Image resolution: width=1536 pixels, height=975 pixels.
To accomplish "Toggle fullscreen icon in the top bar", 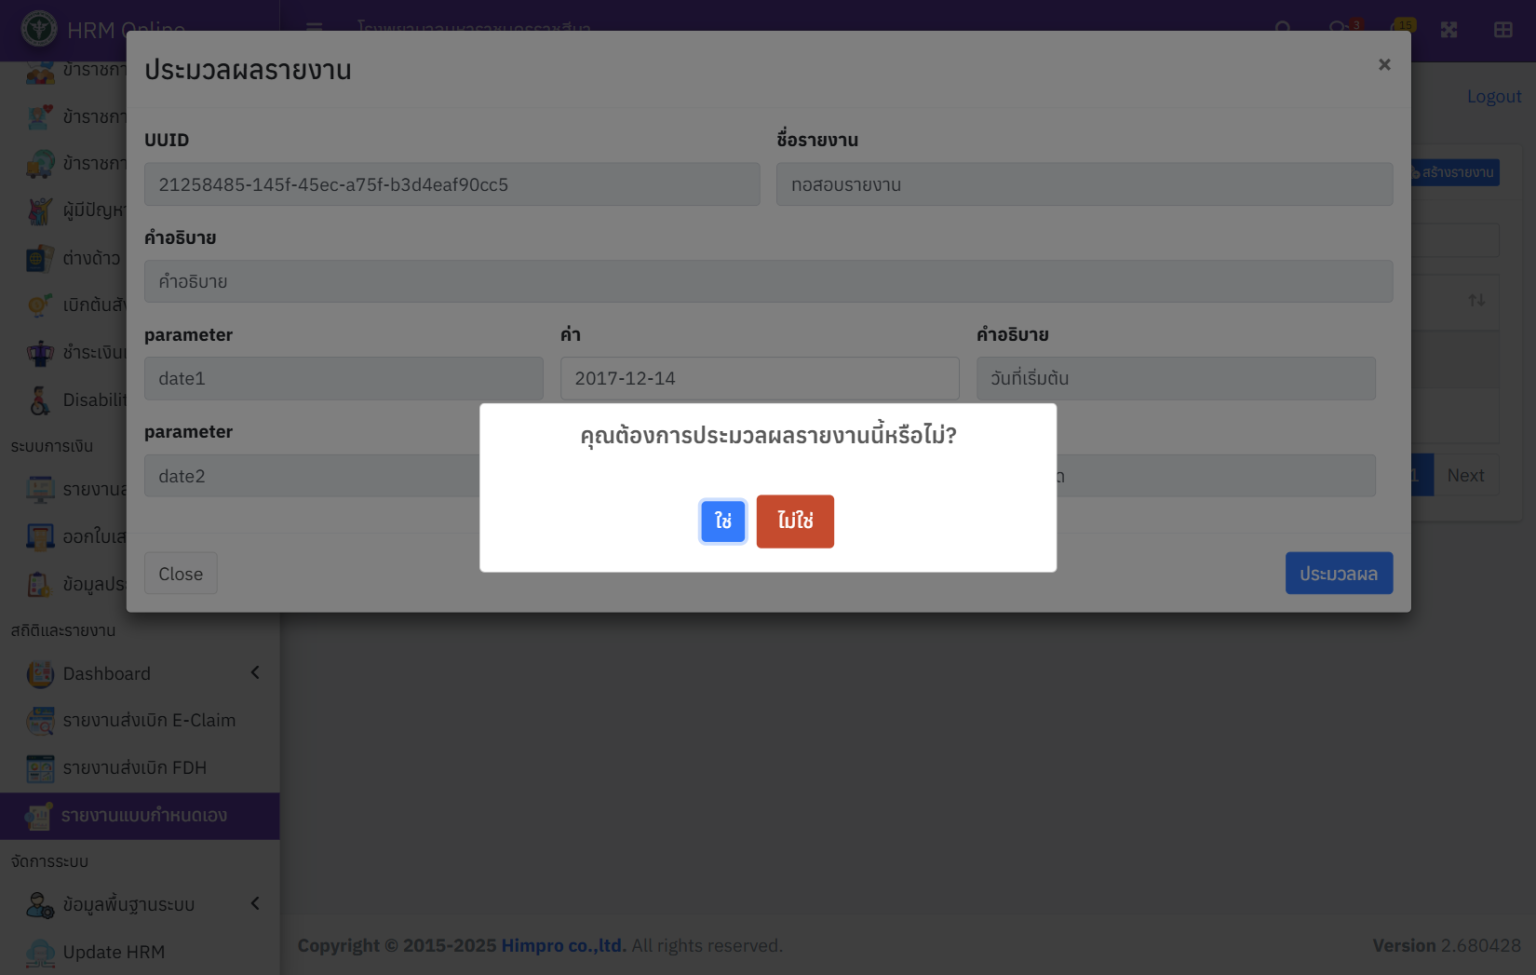I will coord(1448,30).
